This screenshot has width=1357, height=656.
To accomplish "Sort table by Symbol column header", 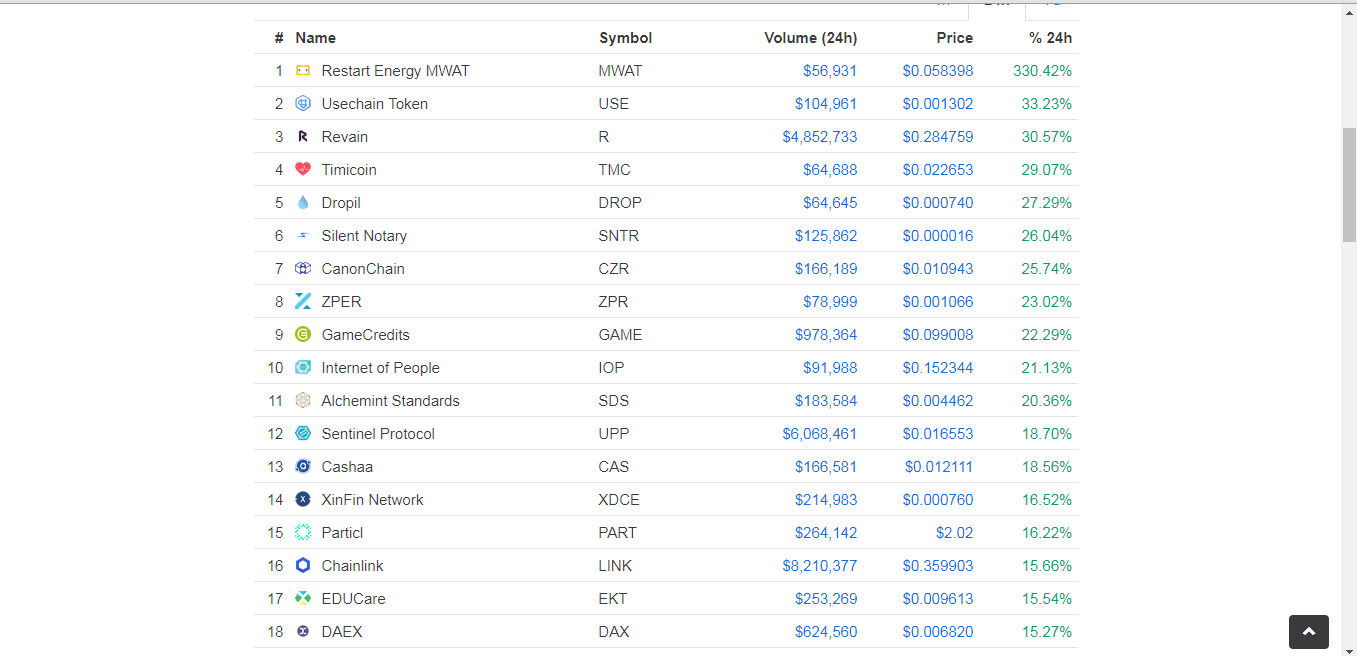I will click(x=625, y=38).
